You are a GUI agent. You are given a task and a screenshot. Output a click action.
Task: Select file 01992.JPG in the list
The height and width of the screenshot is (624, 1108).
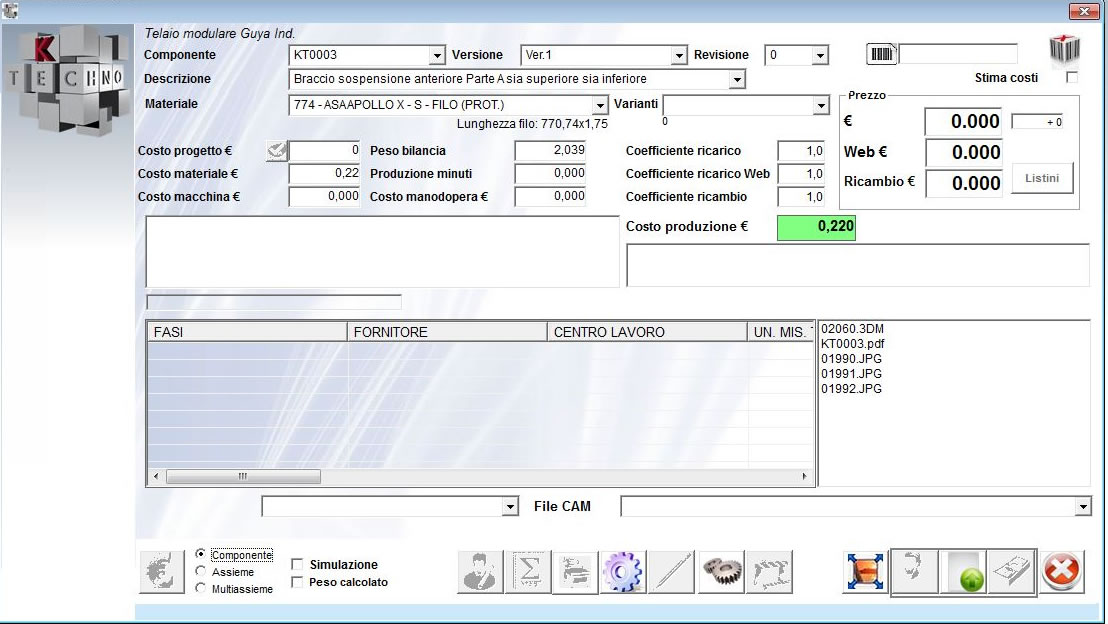[851, 388]
